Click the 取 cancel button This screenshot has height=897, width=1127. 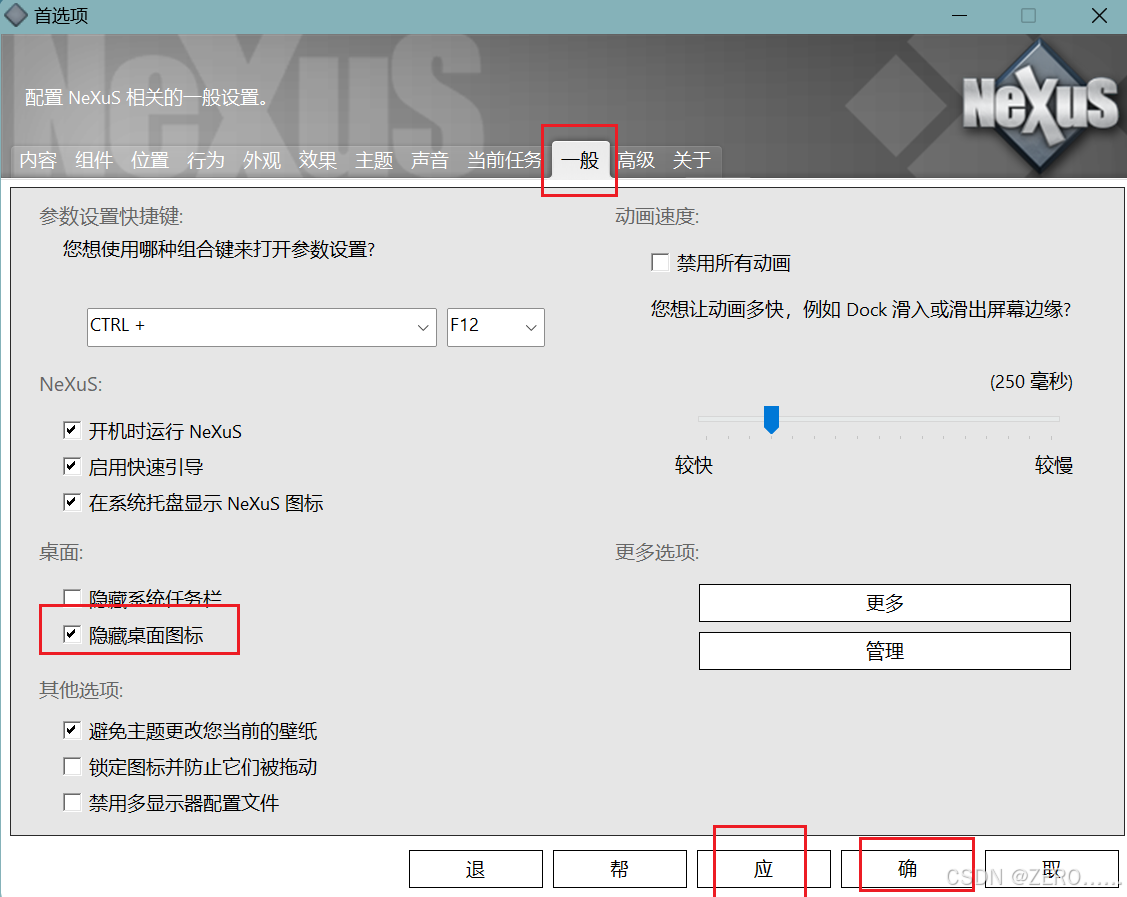(1052, 869)
